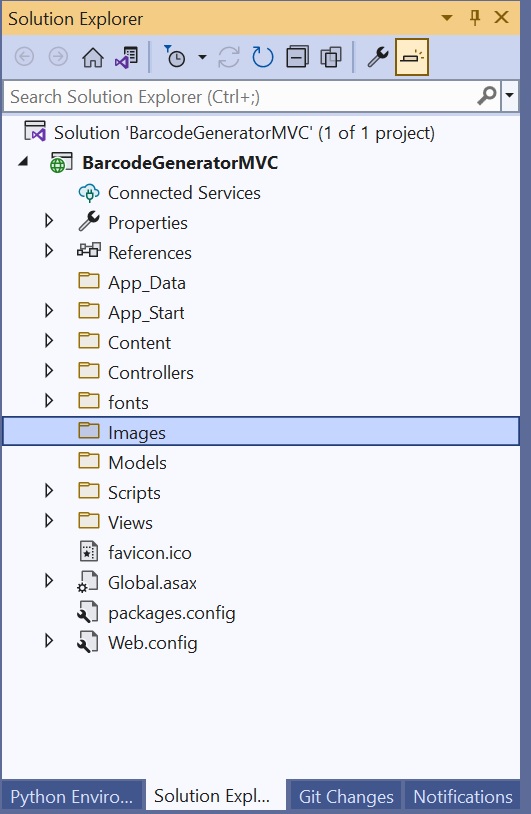
Task: Collapse the BarcodeGeneratorMVC project node
Action: click(x=23, y=162)
